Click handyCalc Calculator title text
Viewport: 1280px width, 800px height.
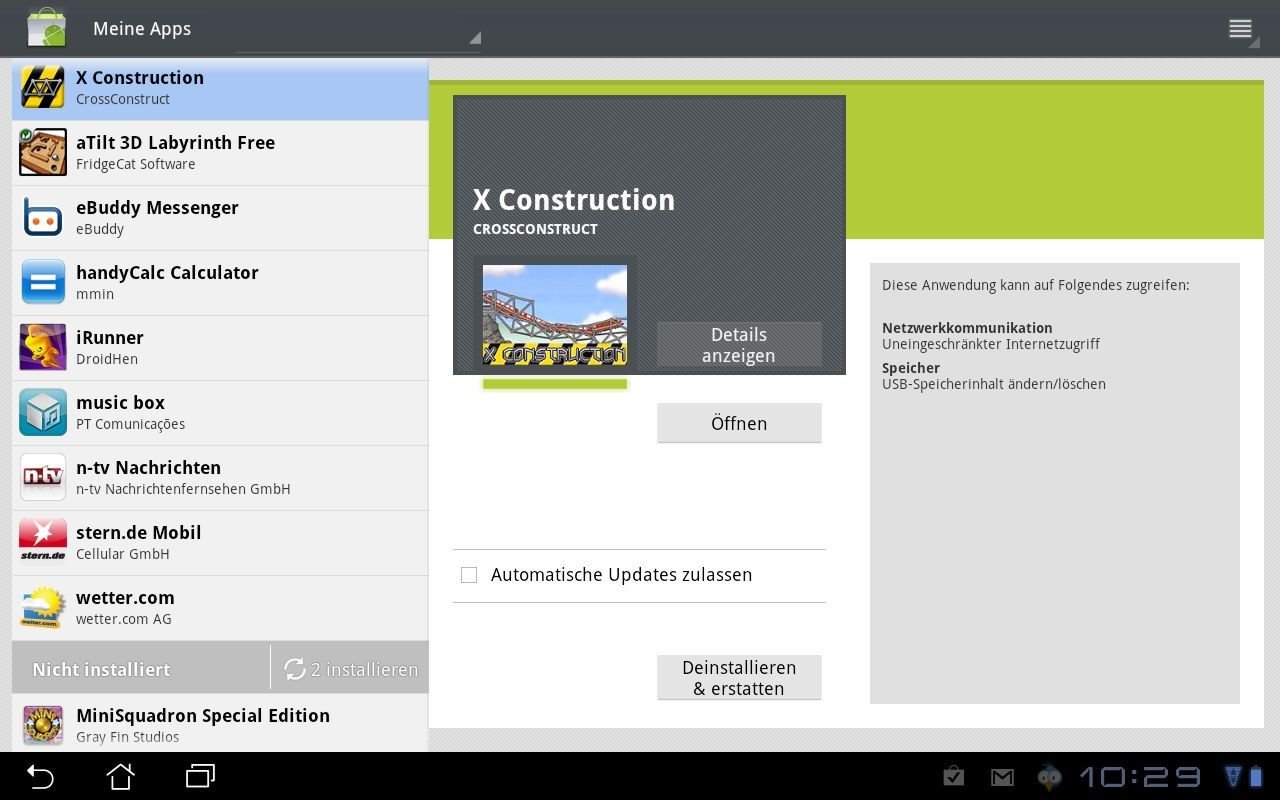(167, 272)
